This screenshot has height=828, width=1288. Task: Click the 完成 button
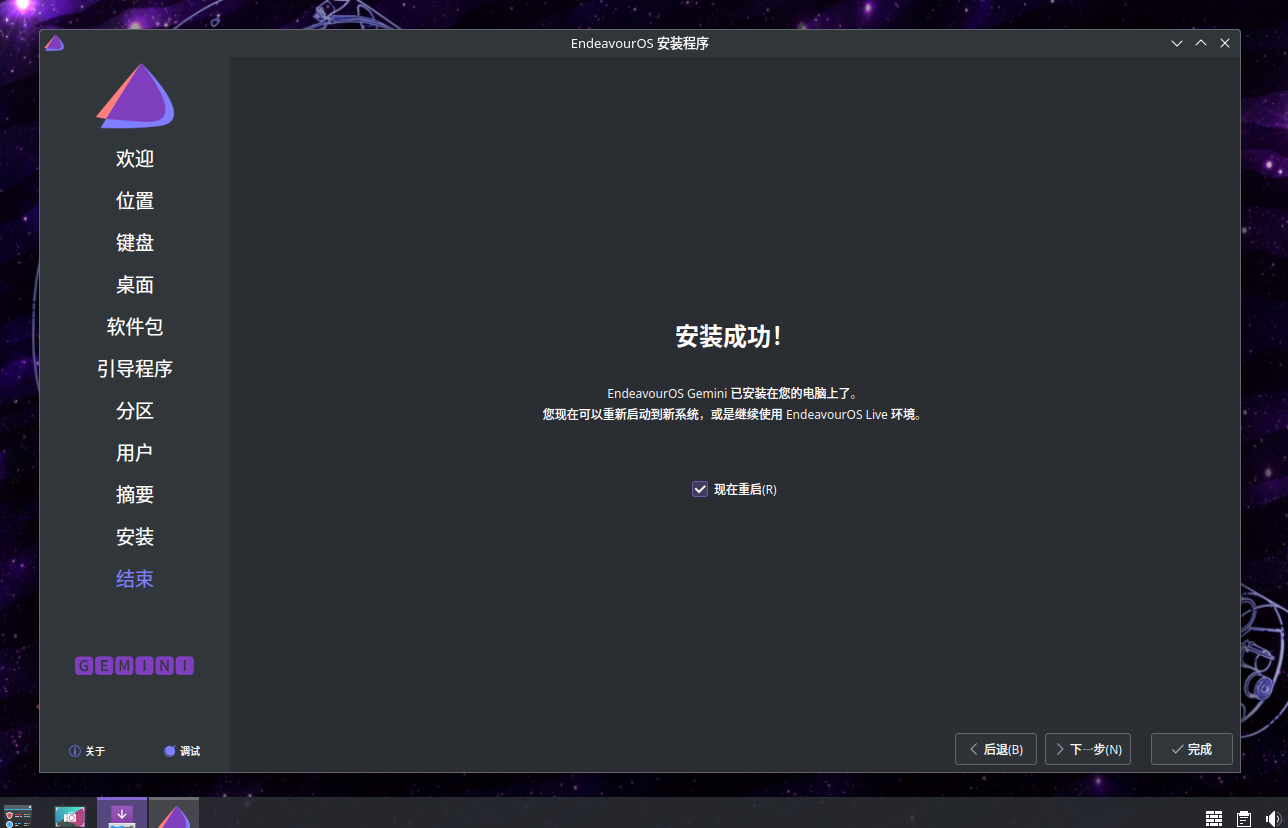1191,749
